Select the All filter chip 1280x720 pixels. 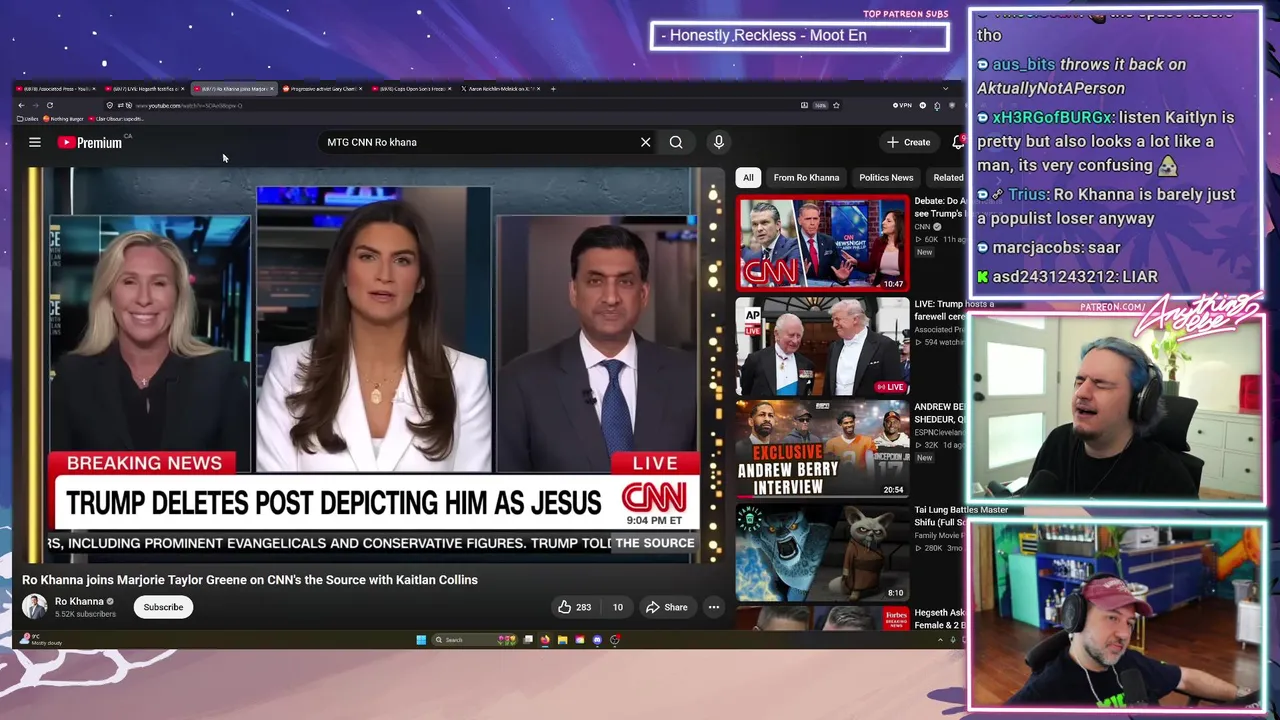click(x=748, y=177)
